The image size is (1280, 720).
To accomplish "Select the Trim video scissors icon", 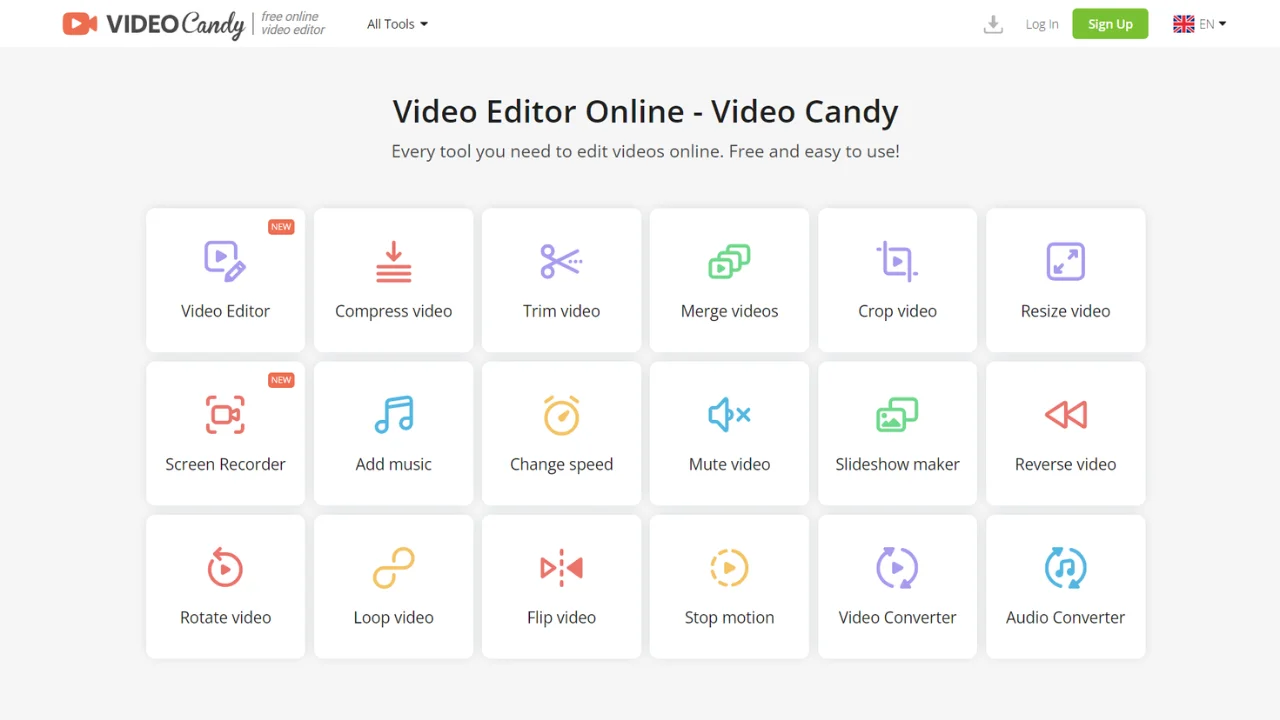I will point(561,262).
